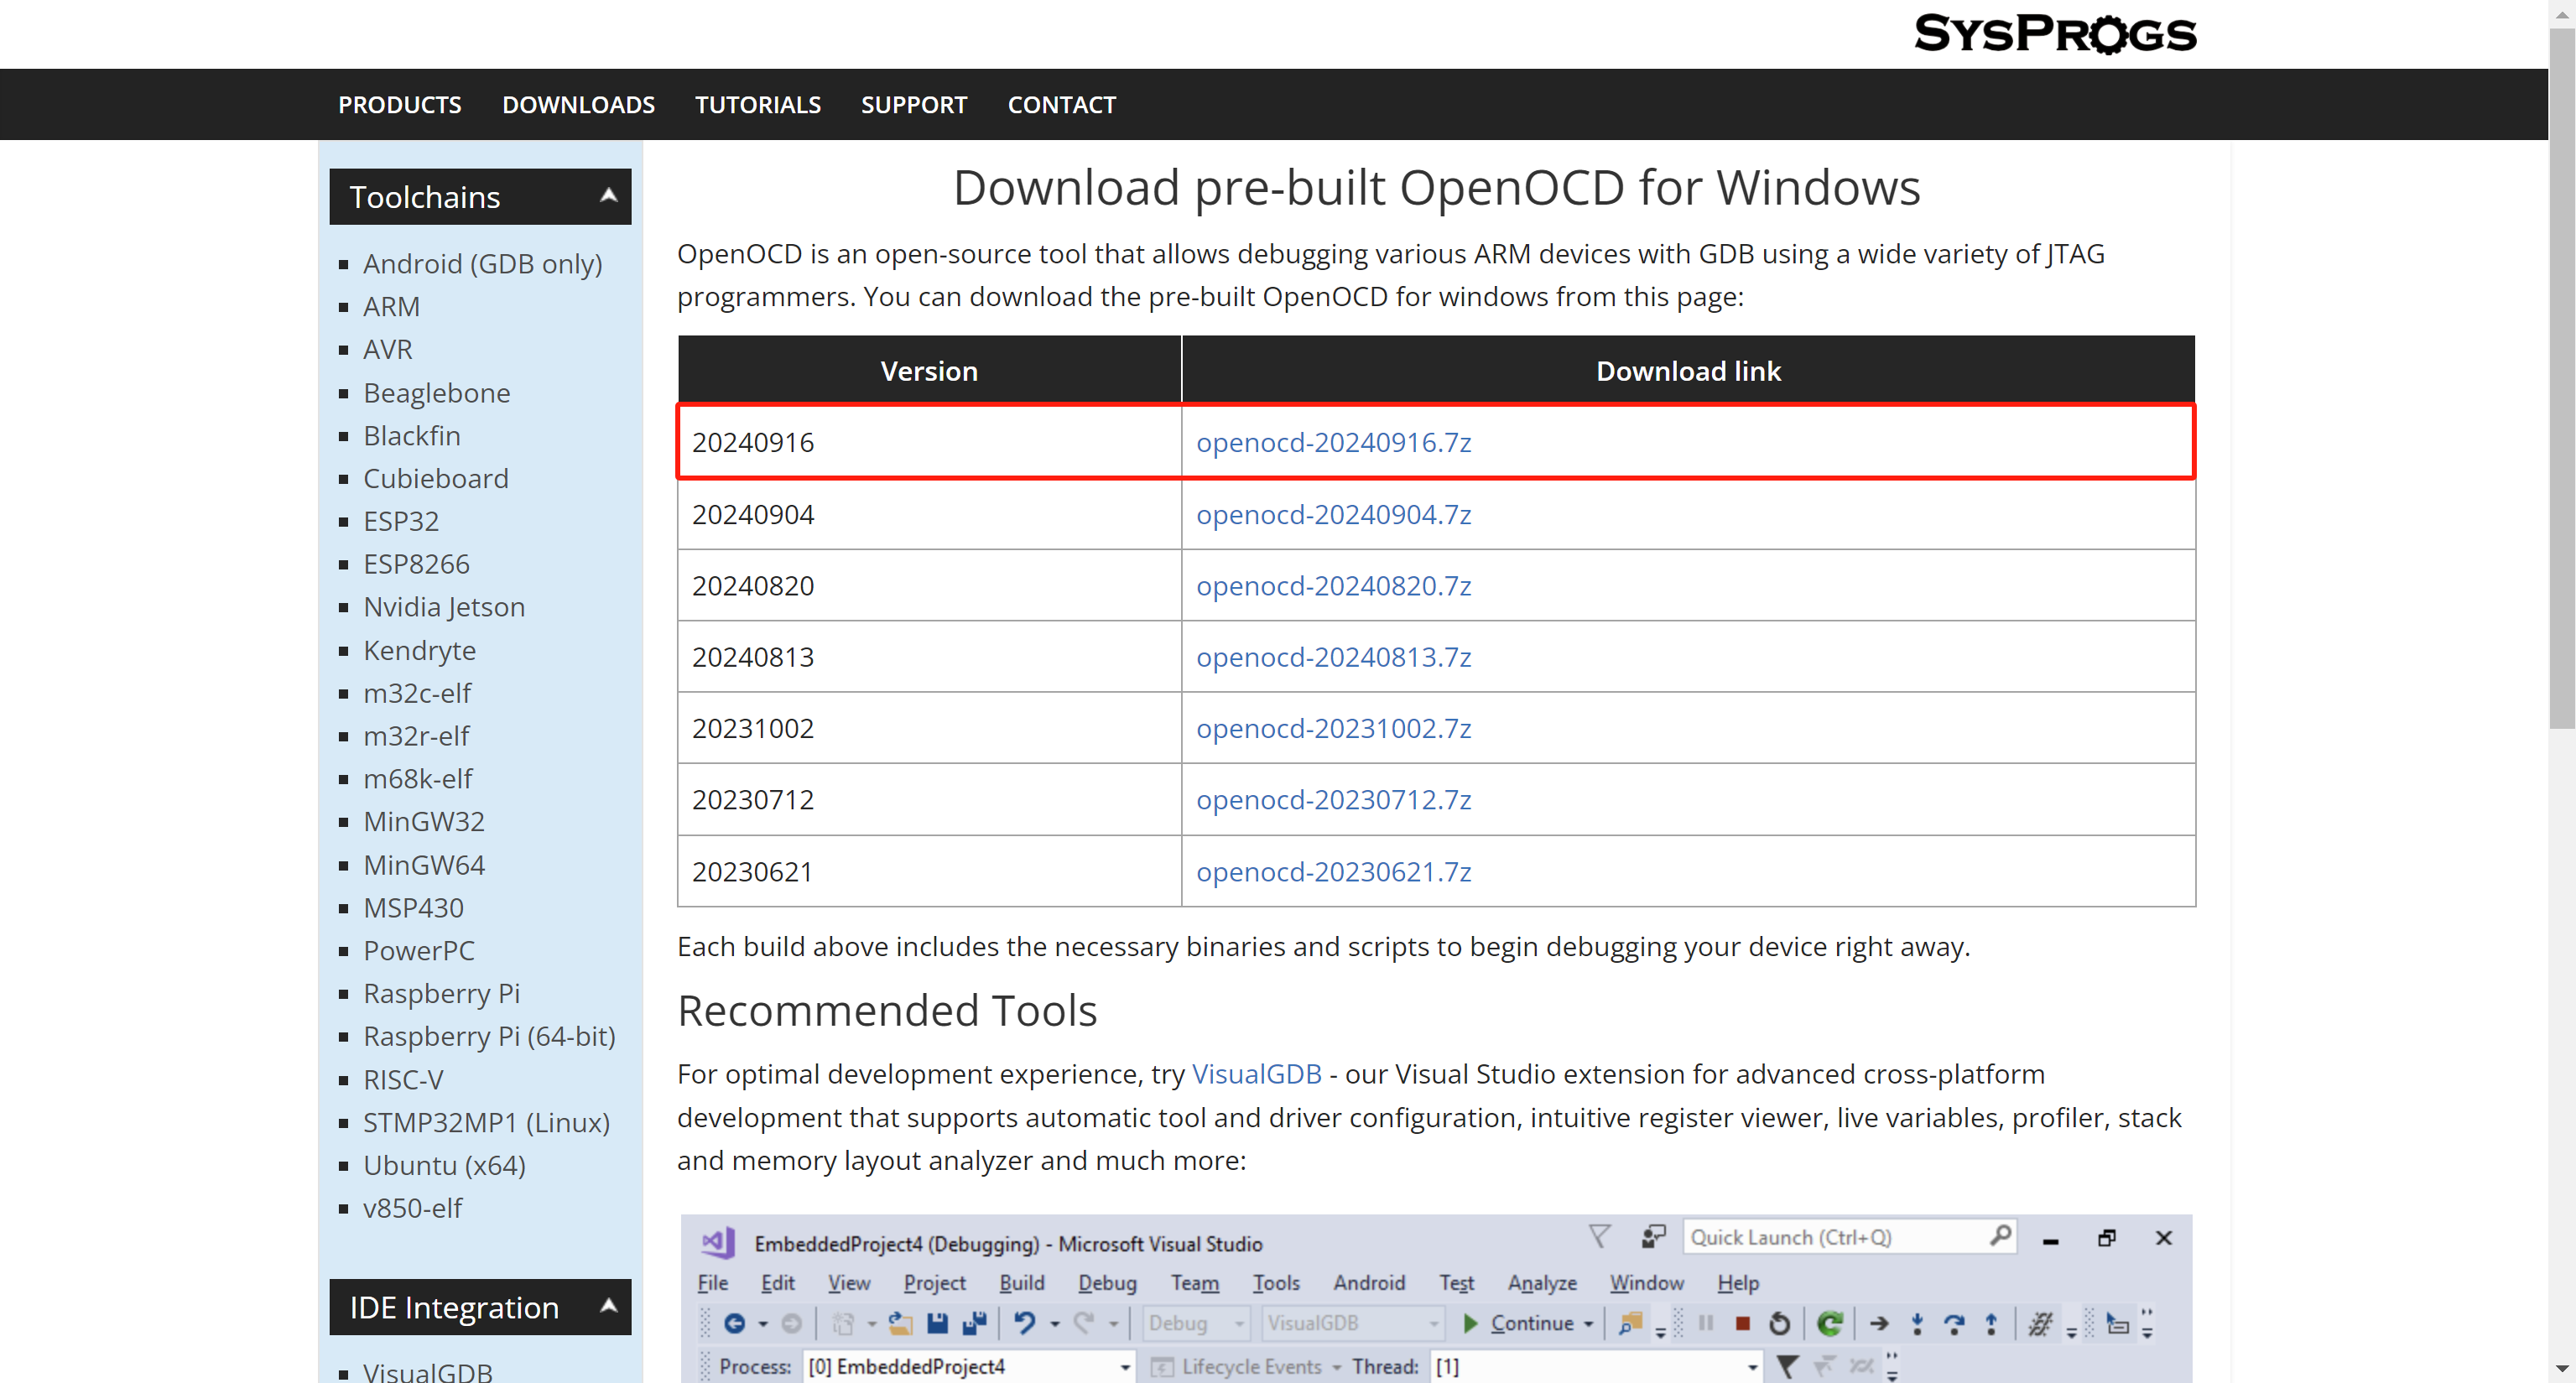
Task: Click the Undo arrow icon in toolbar
Action: point(1024,1323)
